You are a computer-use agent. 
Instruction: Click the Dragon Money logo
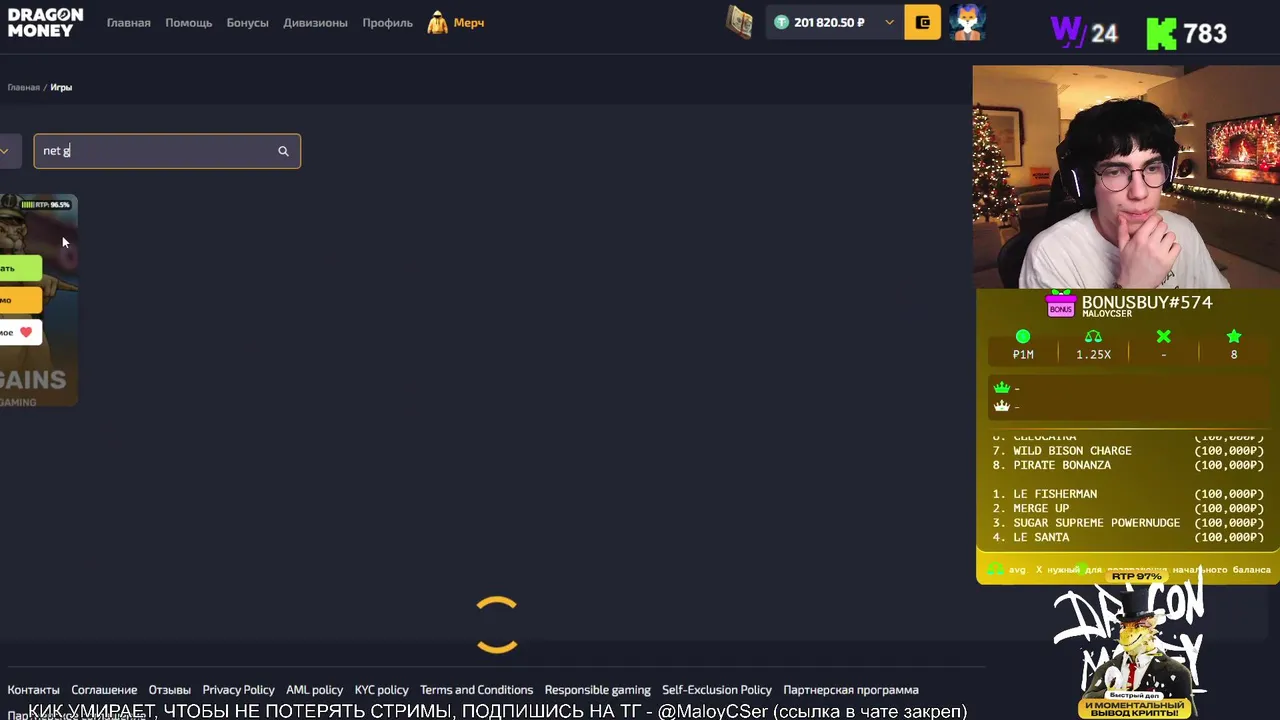[45, 22]
